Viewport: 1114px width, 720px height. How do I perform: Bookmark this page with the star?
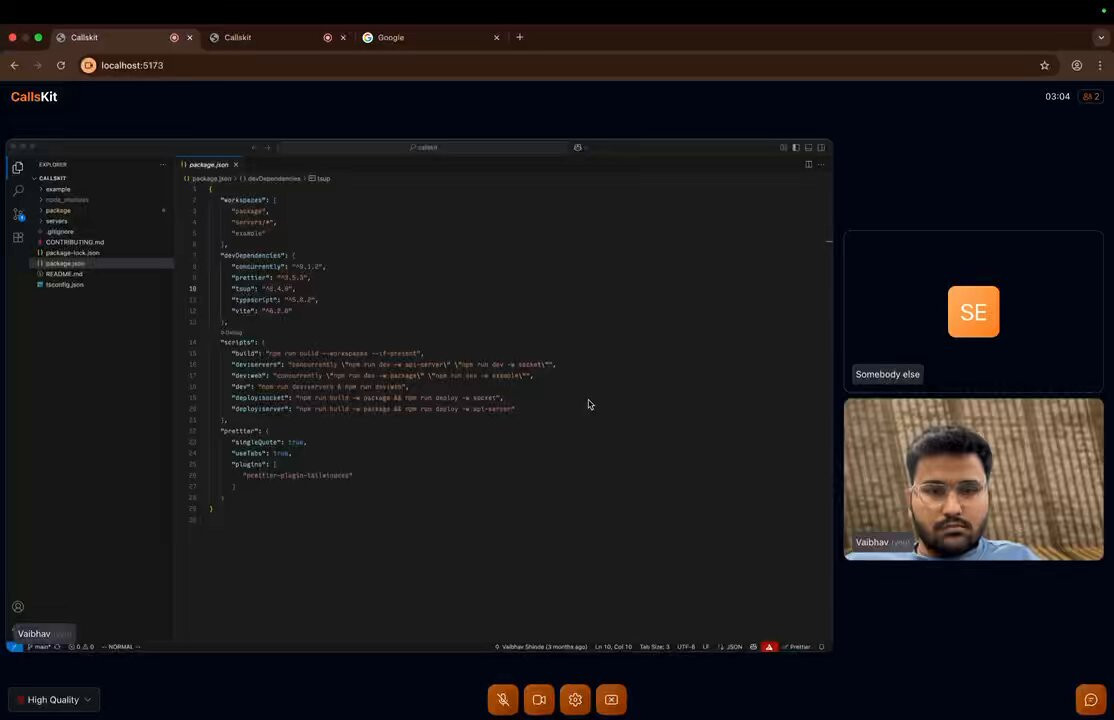tap(1044, 65)
